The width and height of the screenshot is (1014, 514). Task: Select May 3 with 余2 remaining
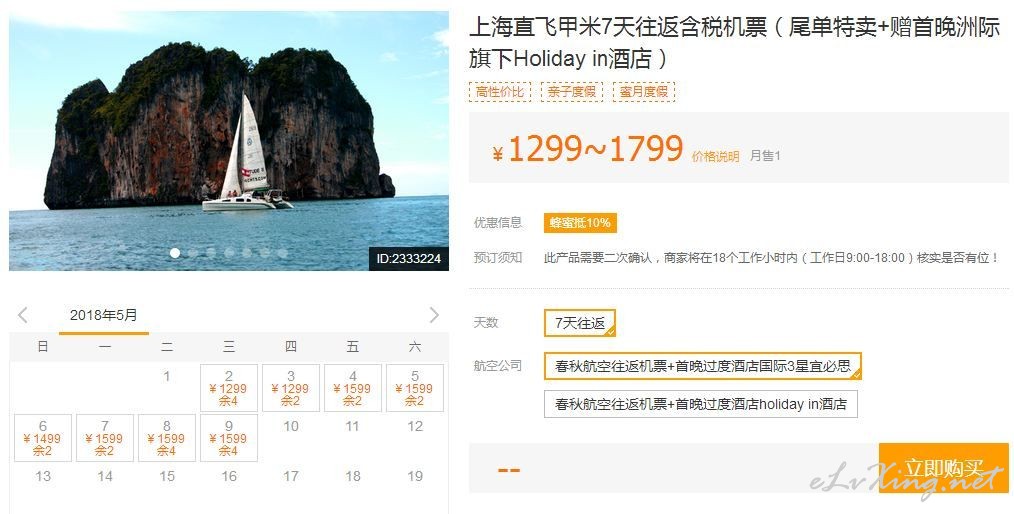point(290,388)
